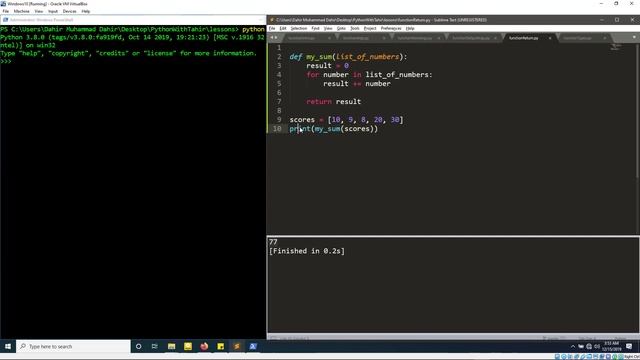The image size is (640, 360).
Task: Open the volume icon in system tray
Action: tap(597, 346)
